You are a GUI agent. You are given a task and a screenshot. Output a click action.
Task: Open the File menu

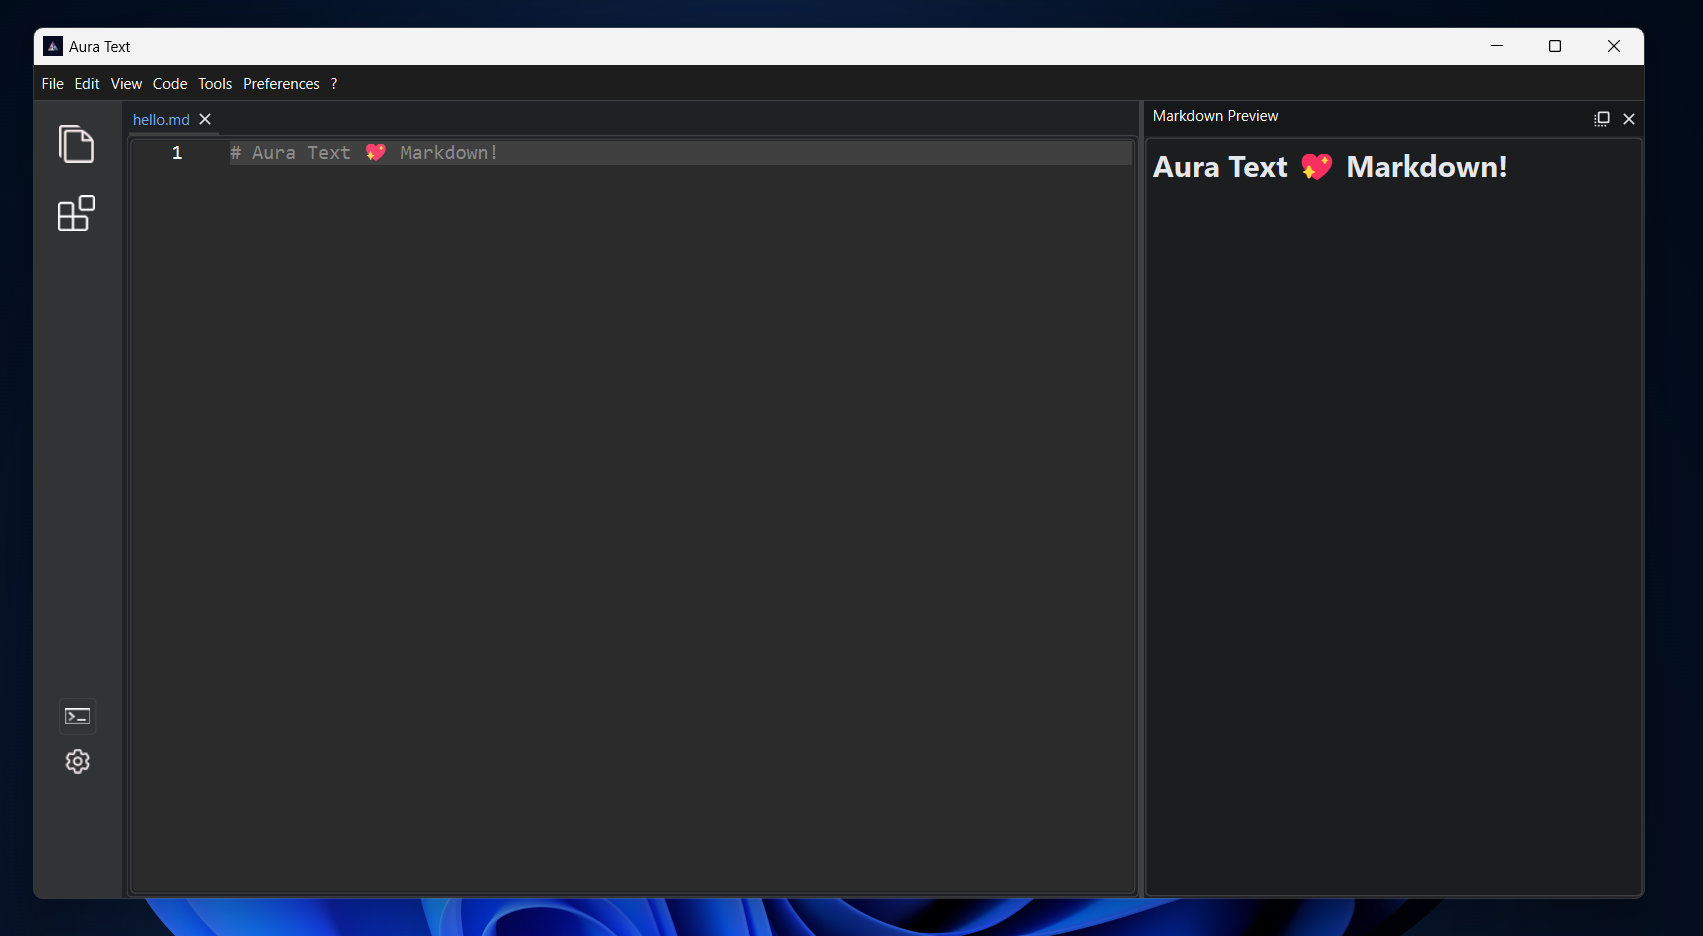pos(52,84)
